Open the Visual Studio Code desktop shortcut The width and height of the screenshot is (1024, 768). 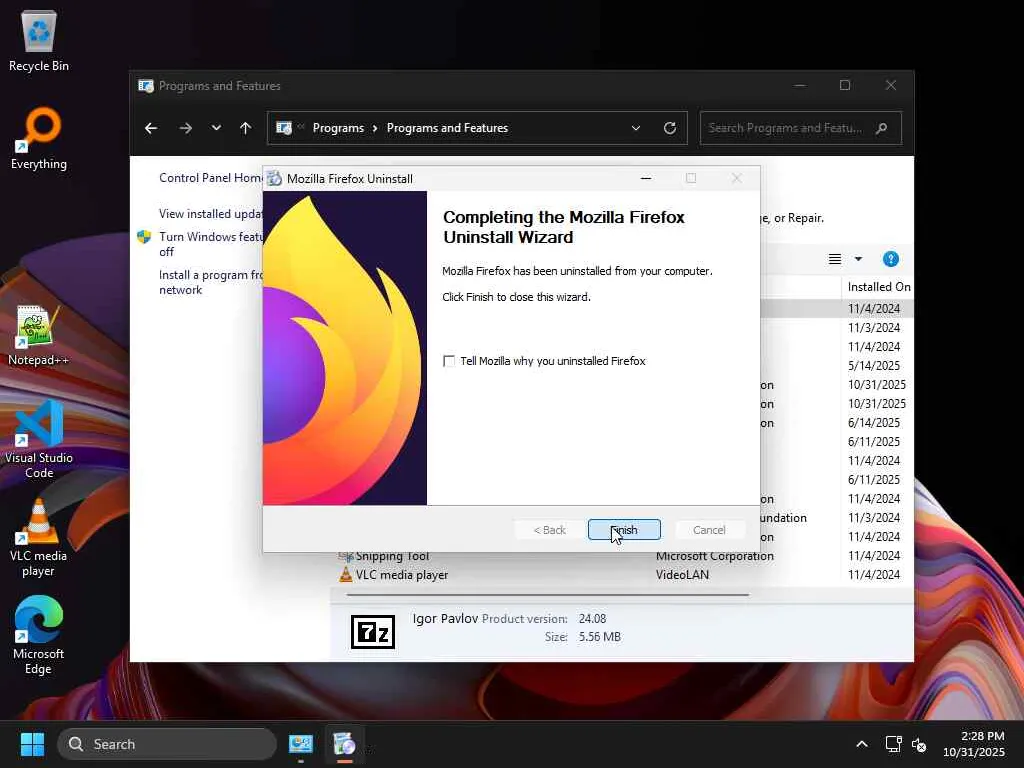pos(39,440)
